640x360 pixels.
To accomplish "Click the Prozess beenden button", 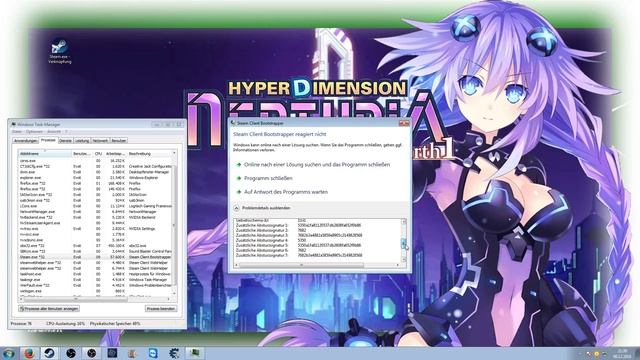I will click(x=160, y=309).
